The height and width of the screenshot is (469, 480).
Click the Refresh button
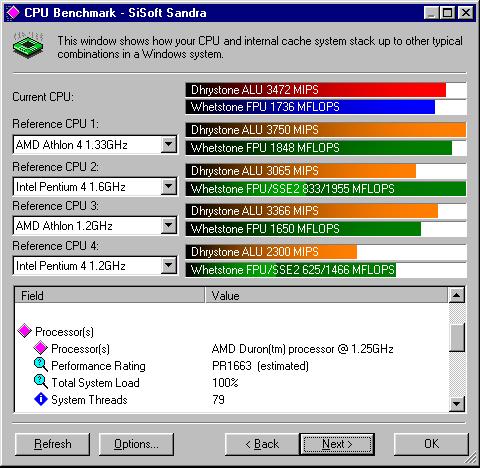tap(53, 444)
